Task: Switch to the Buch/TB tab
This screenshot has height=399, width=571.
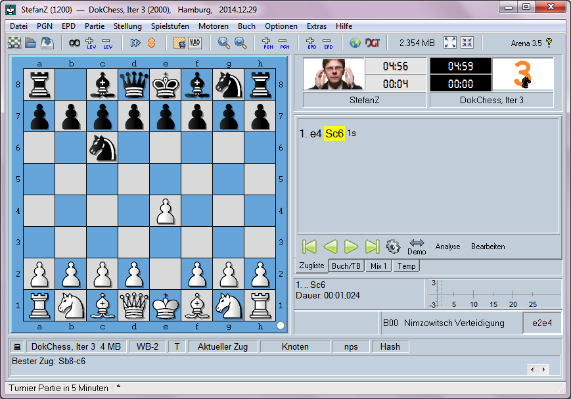Action: 346,266
